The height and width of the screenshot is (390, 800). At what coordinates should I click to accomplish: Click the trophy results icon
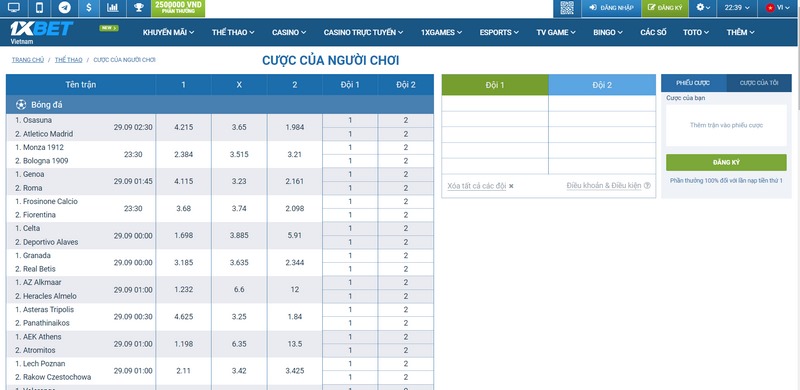click(x=138, y=8)
